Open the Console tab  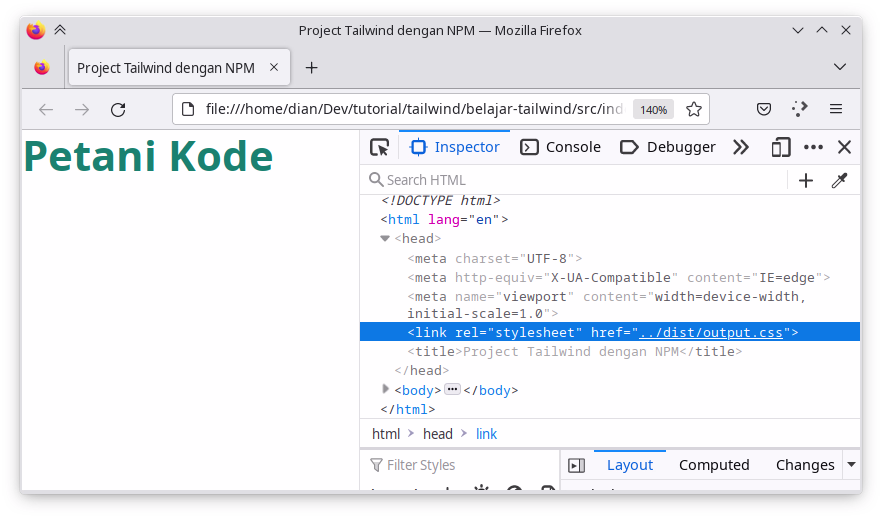560,147
